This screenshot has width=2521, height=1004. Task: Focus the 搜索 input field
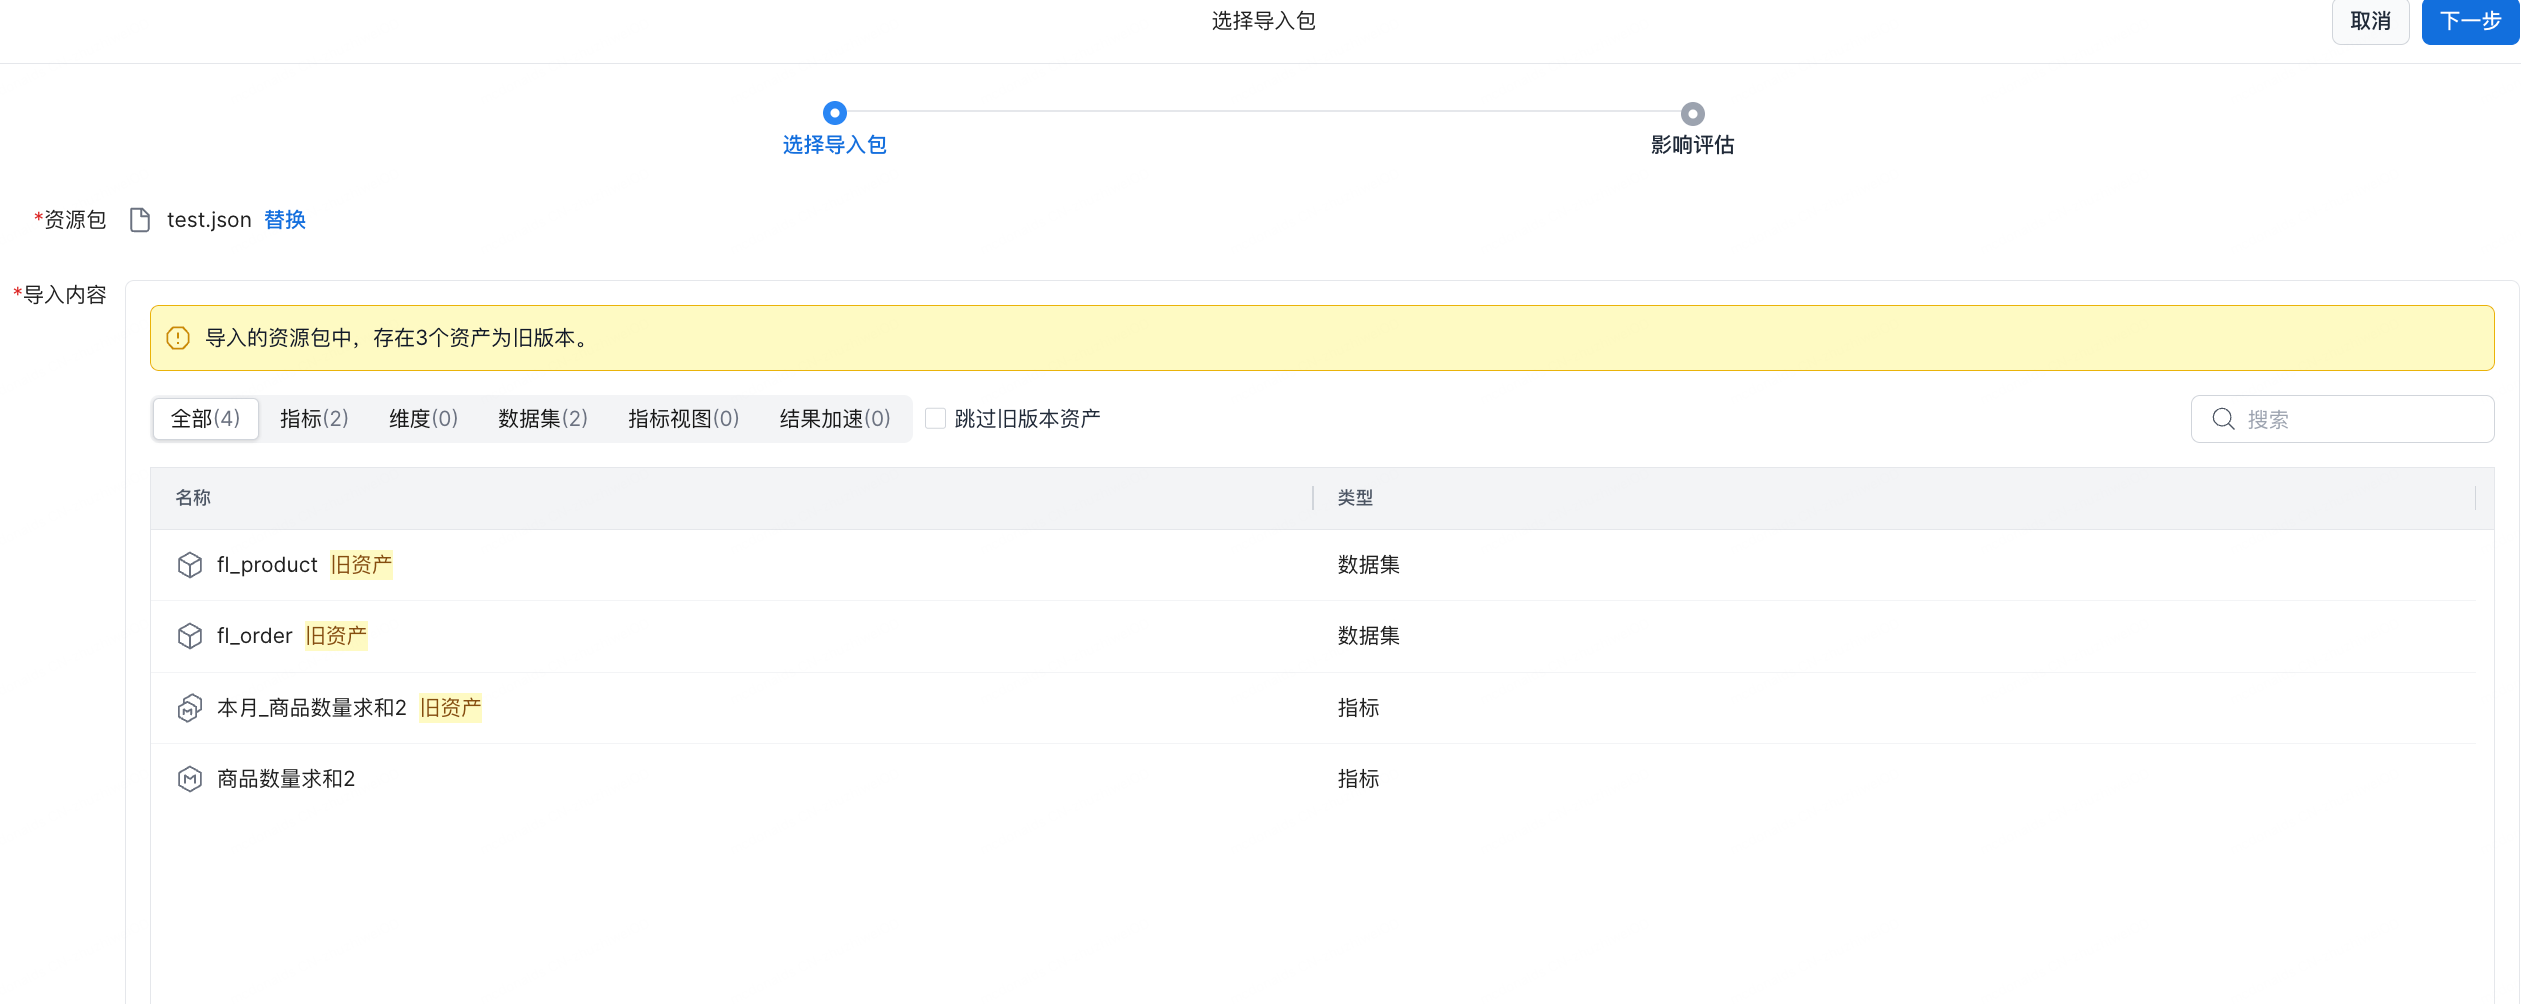(x=2360, y=419)
